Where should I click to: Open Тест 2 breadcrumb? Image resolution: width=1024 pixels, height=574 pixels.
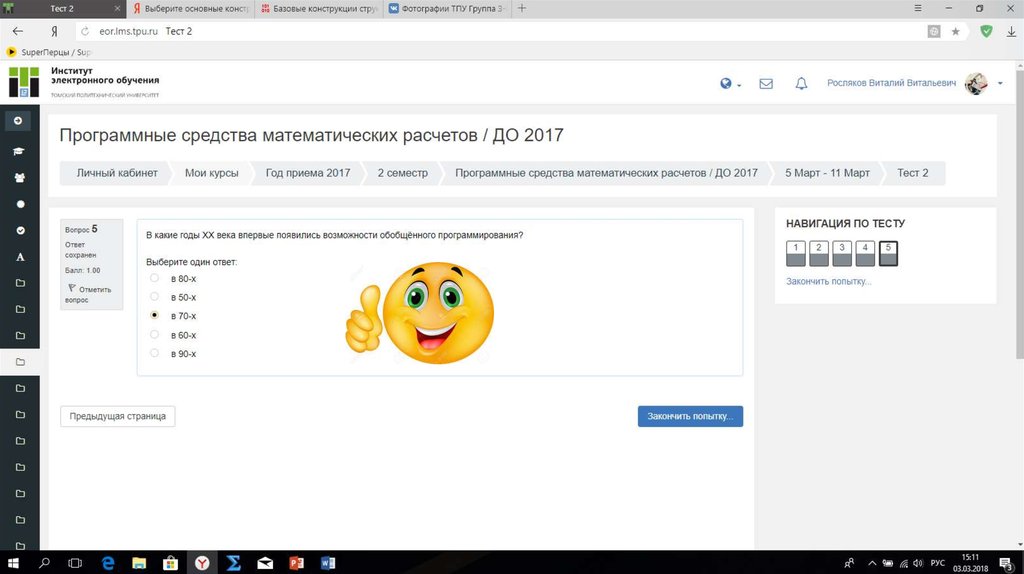(x=912, y=173)
